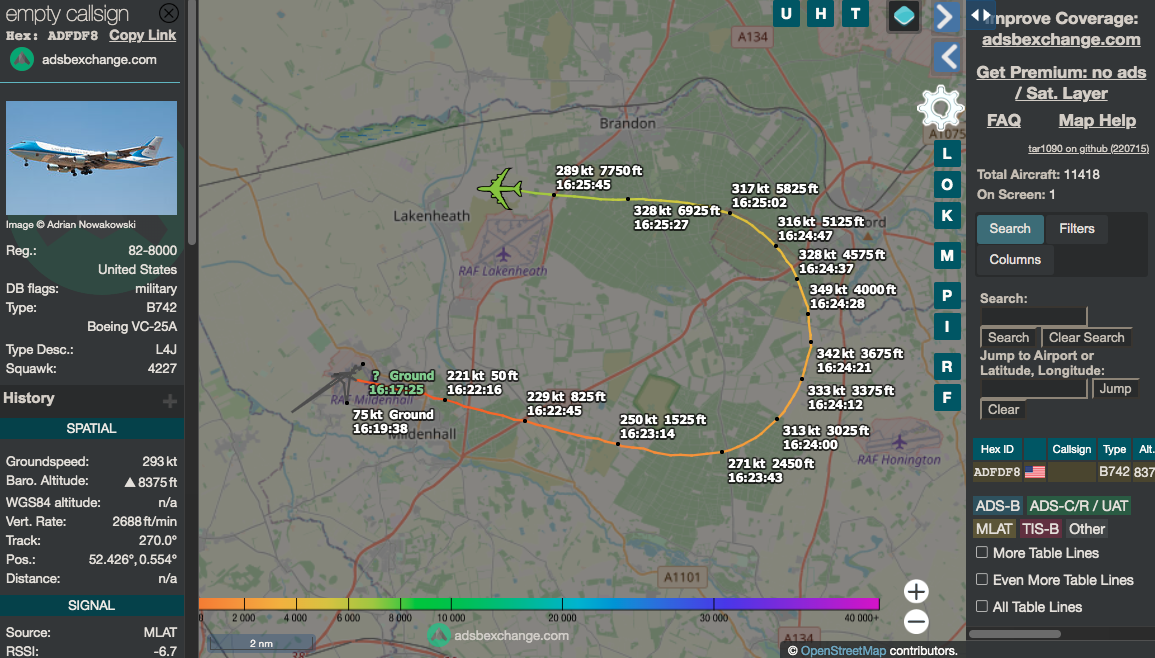This screenshot has width=1155, height=658.
Task: Toggle the T map button
Action: point(855,13)
